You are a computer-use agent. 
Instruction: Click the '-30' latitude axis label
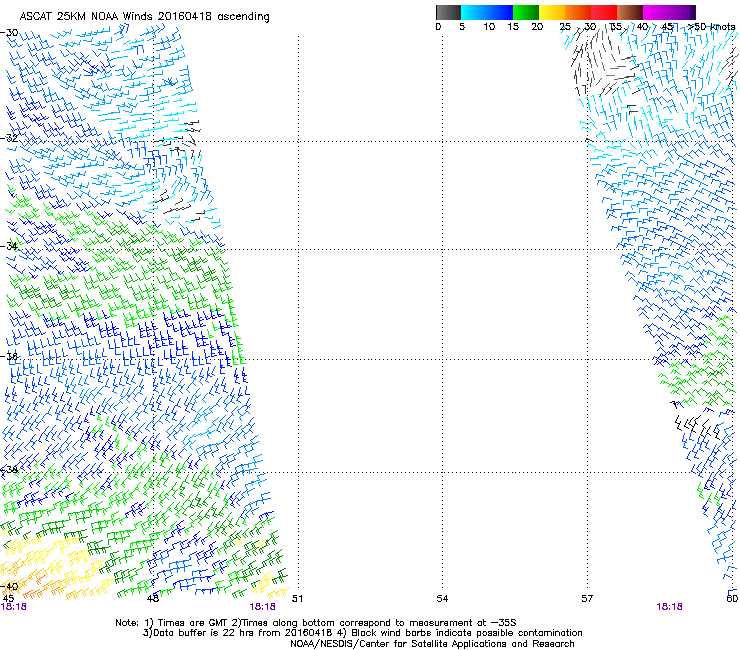coord(9,33)
